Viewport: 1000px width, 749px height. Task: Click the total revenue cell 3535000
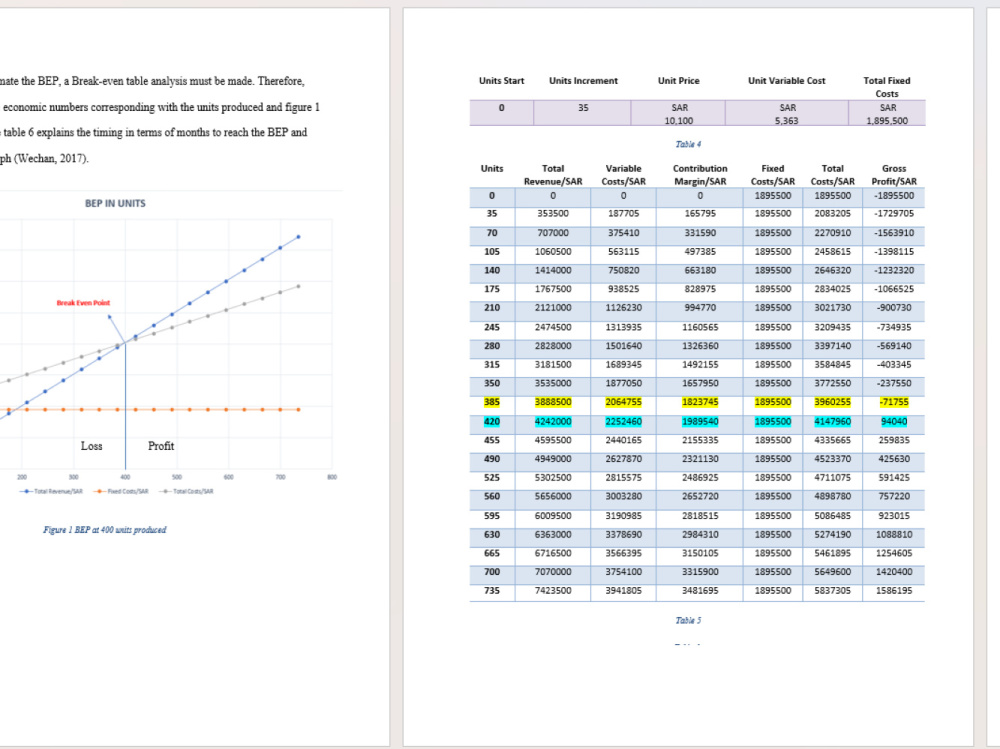tap(553, 383)
